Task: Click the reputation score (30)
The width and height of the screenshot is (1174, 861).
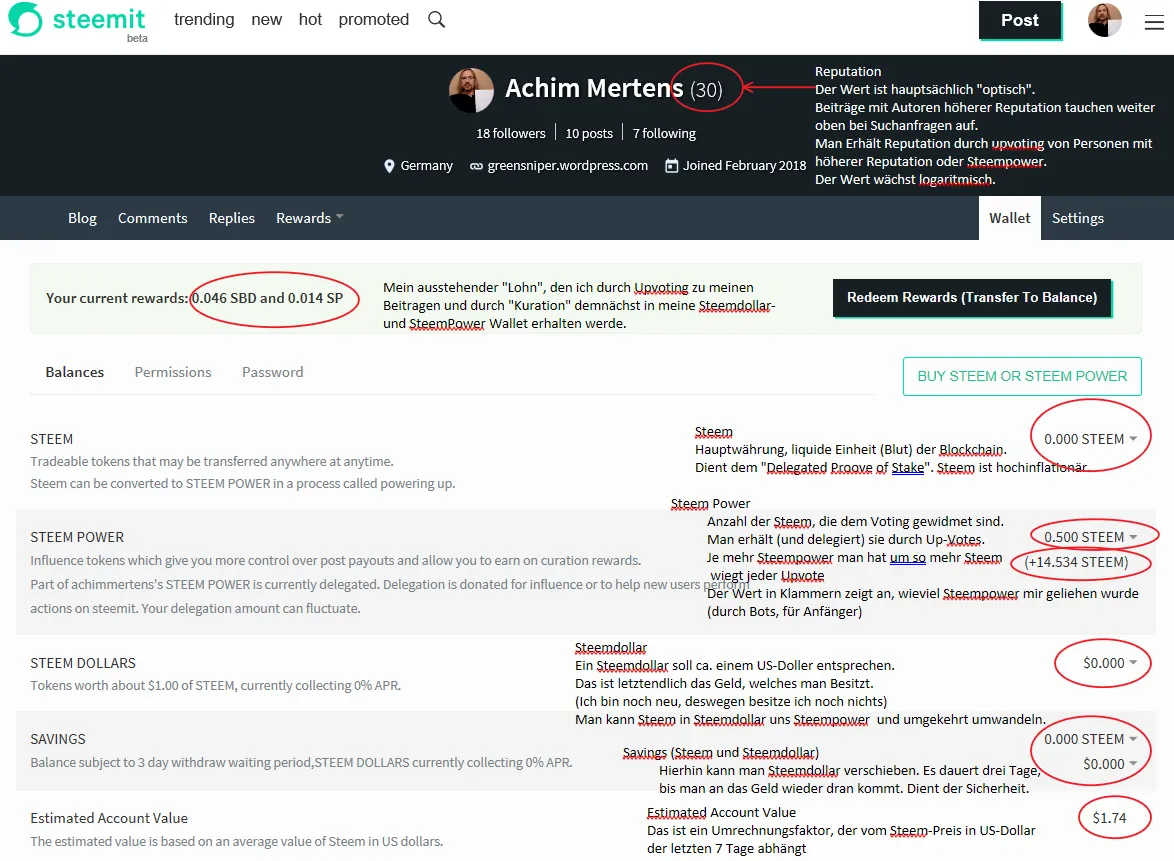Action: (706, 90)
